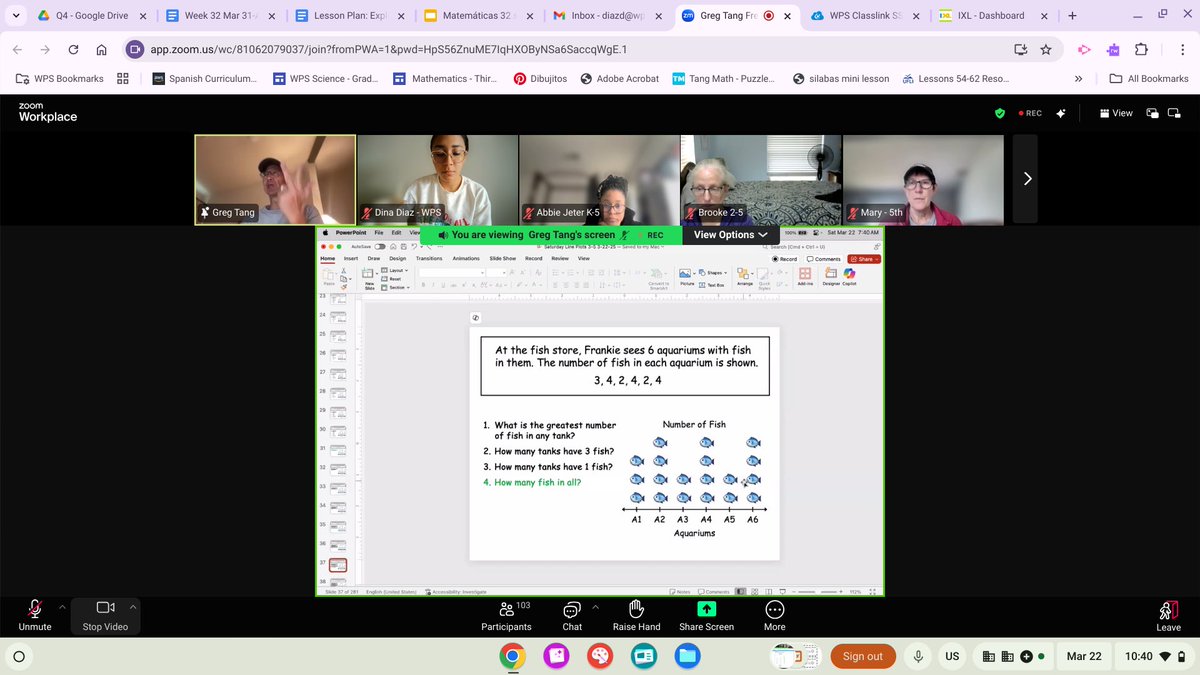This screenshot has width=1200, height=675.
Task: Expand the bookmarks bar overflow chevron
Action: coord(1078,78)
